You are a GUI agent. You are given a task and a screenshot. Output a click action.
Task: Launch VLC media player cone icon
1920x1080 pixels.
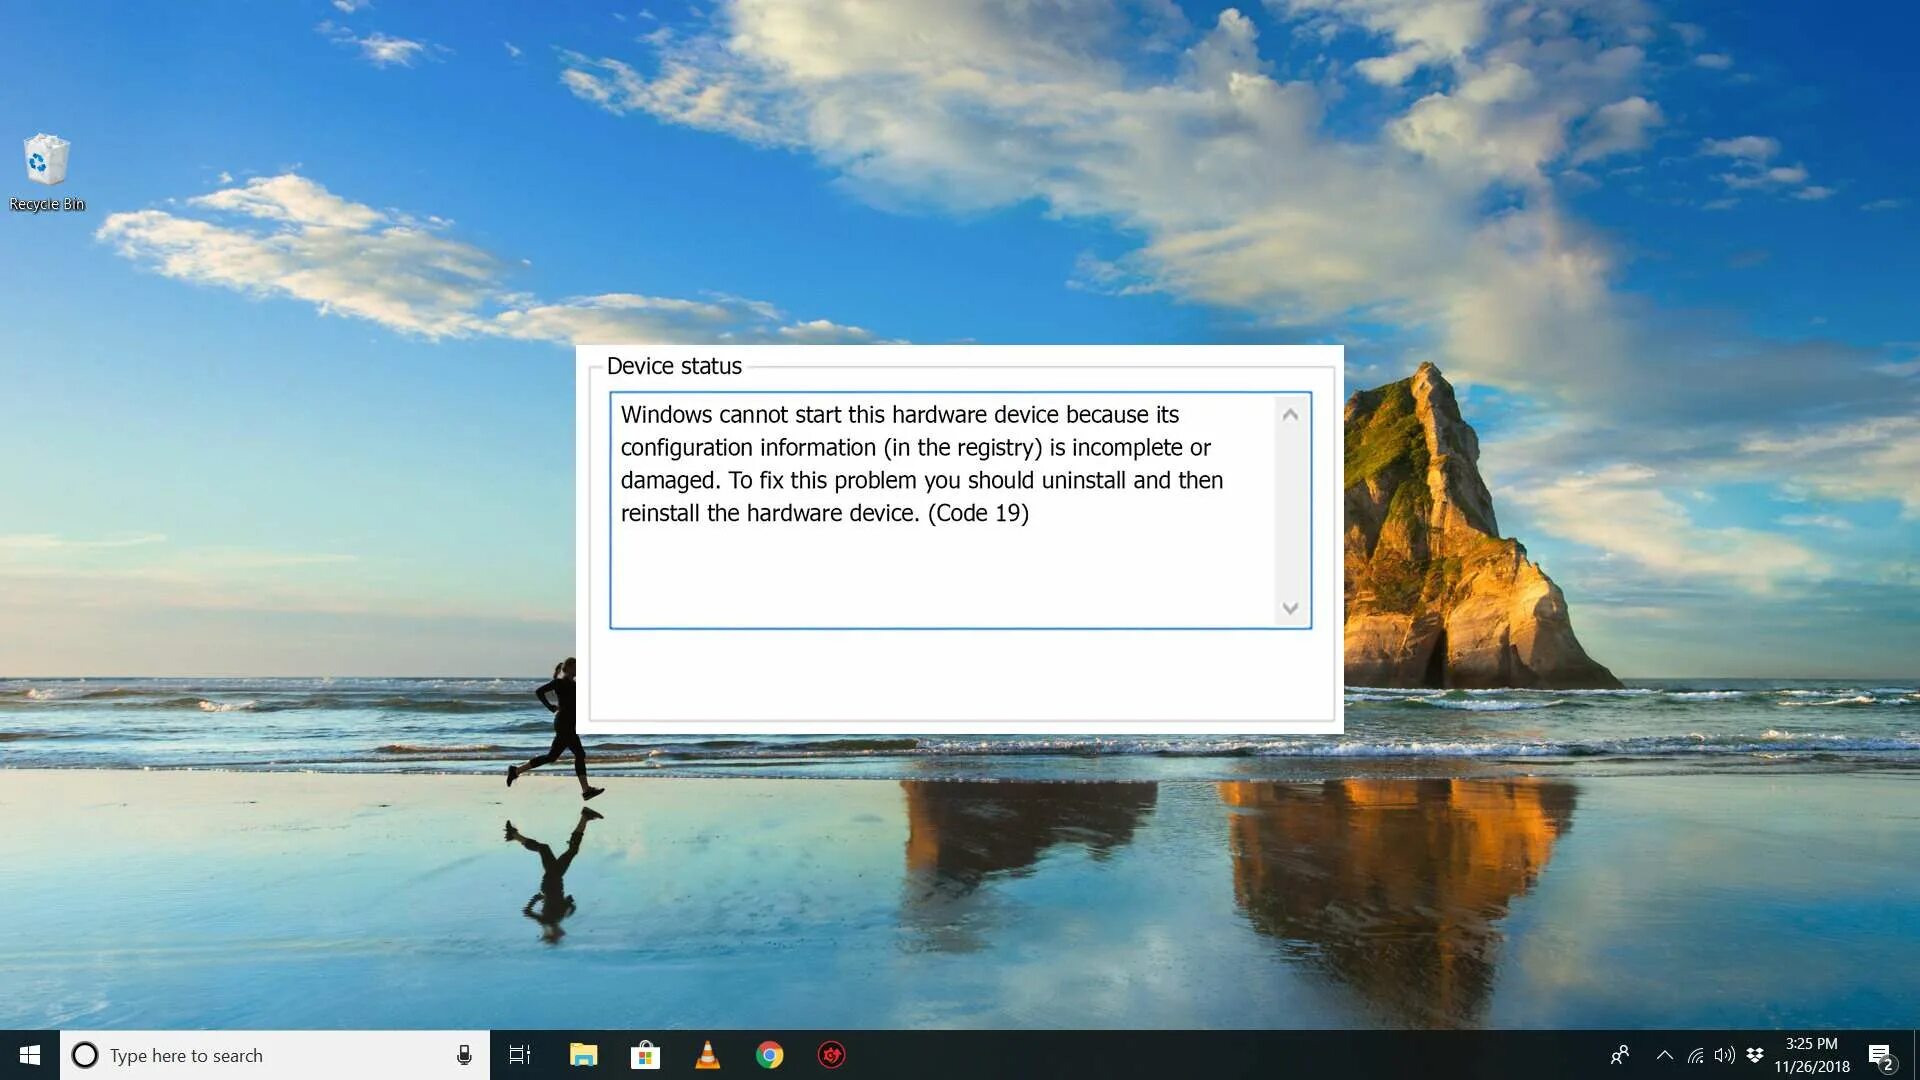click(707, 1055)
